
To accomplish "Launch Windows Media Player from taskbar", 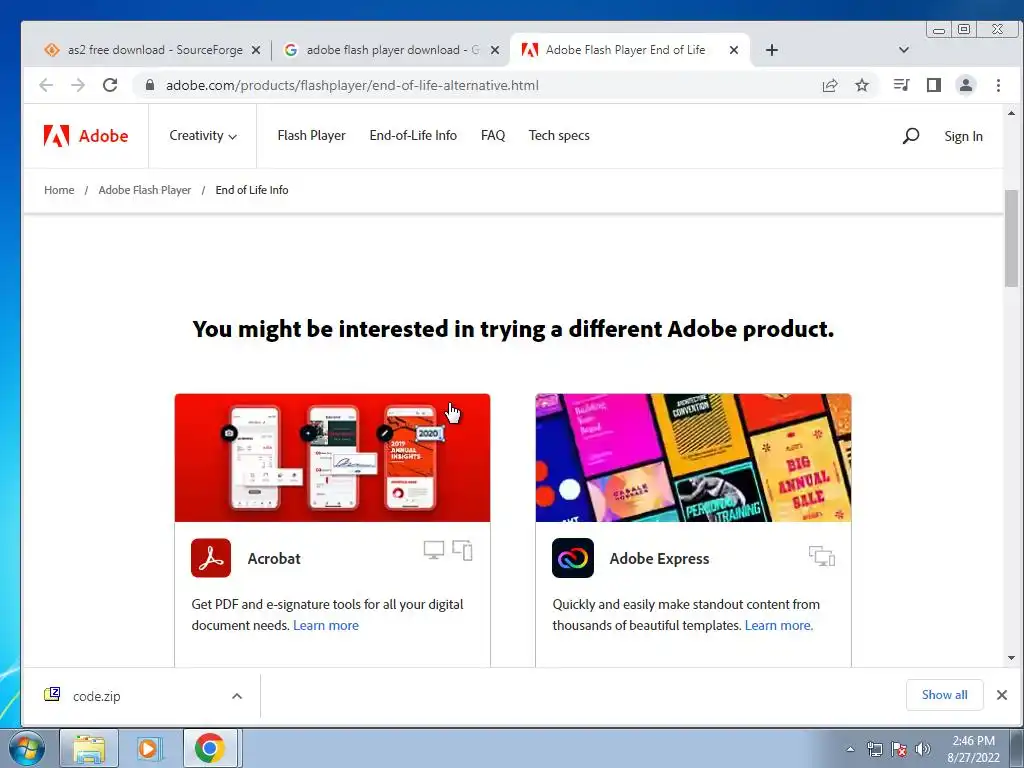I will tap(148, 748).
